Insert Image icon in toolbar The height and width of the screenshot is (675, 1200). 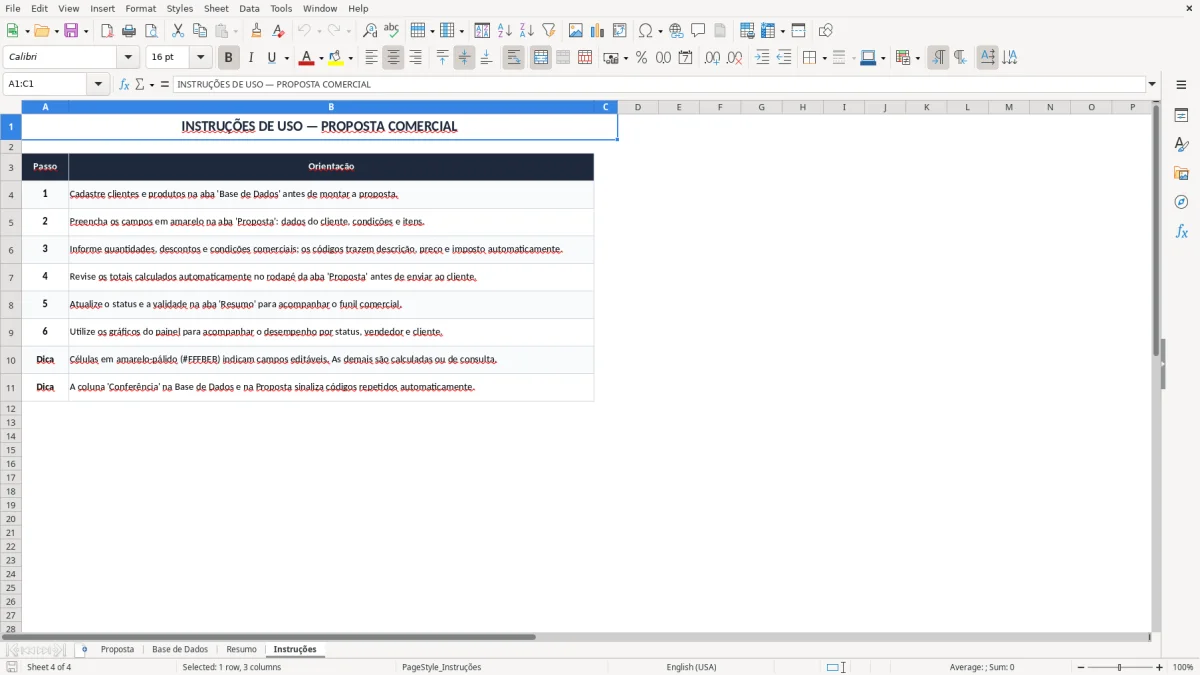pos(576,31)
